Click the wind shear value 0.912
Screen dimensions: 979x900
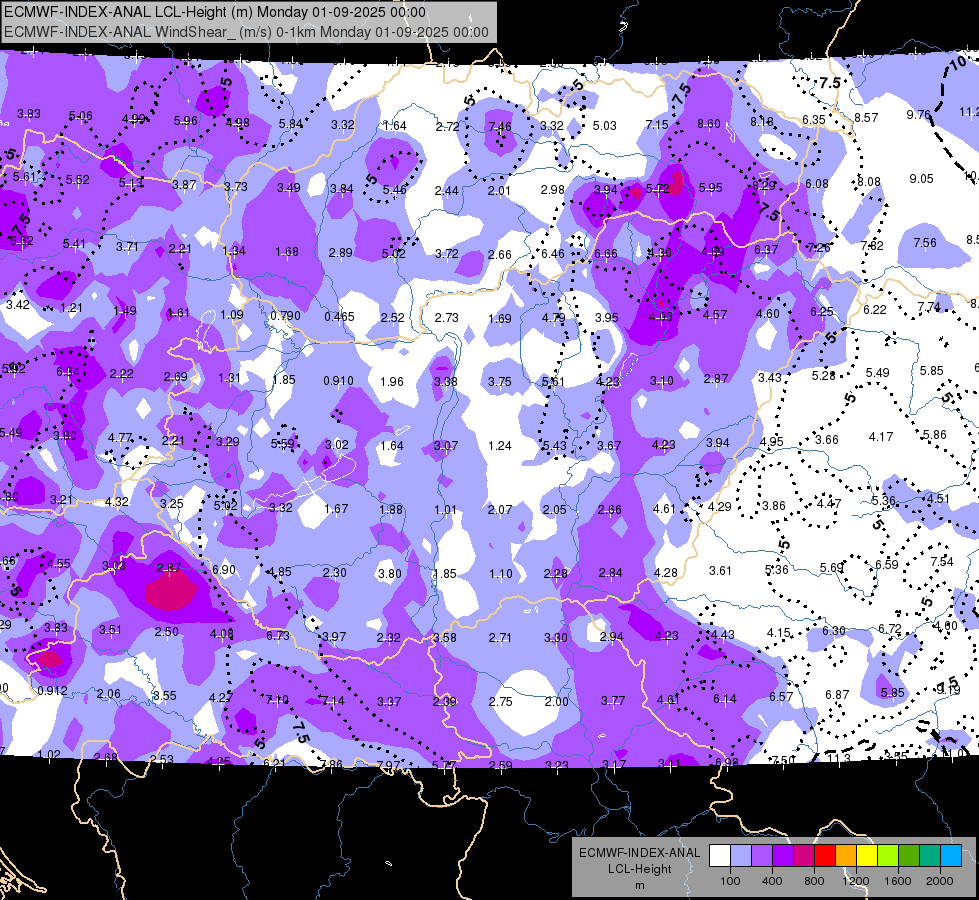52,690
